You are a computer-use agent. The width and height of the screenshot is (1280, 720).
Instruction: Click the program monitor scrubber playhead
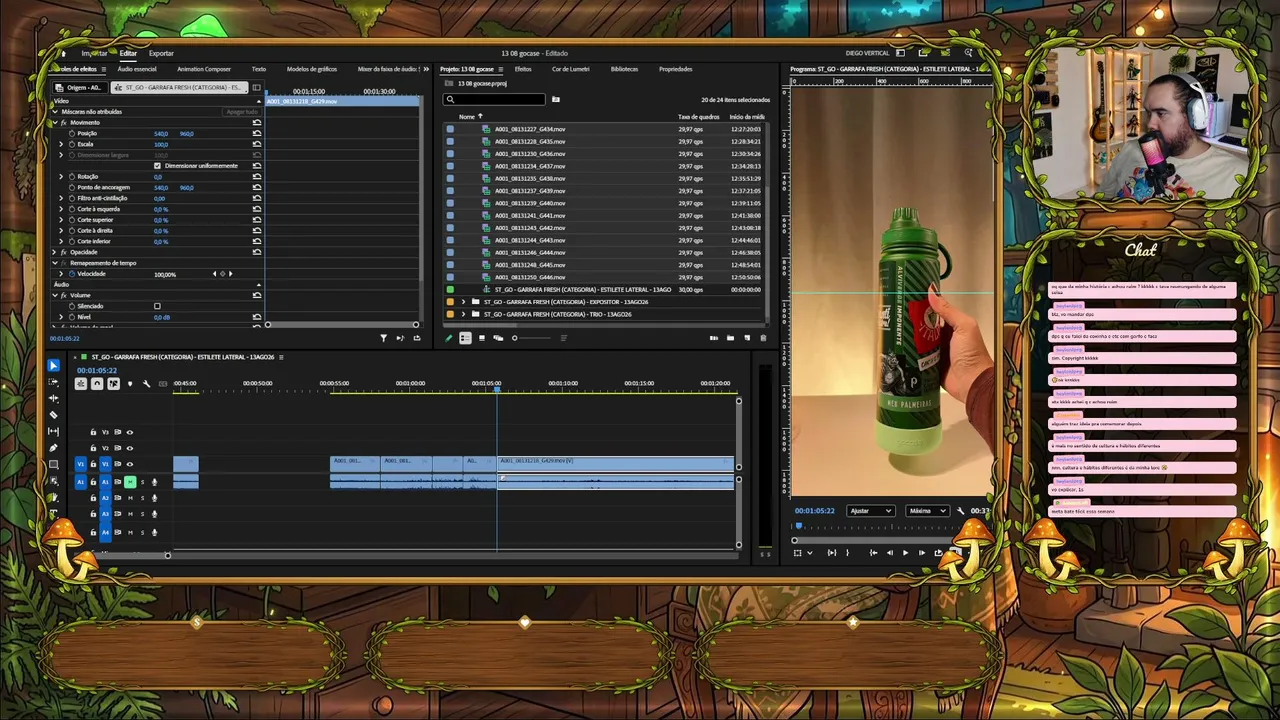(798, 526)
